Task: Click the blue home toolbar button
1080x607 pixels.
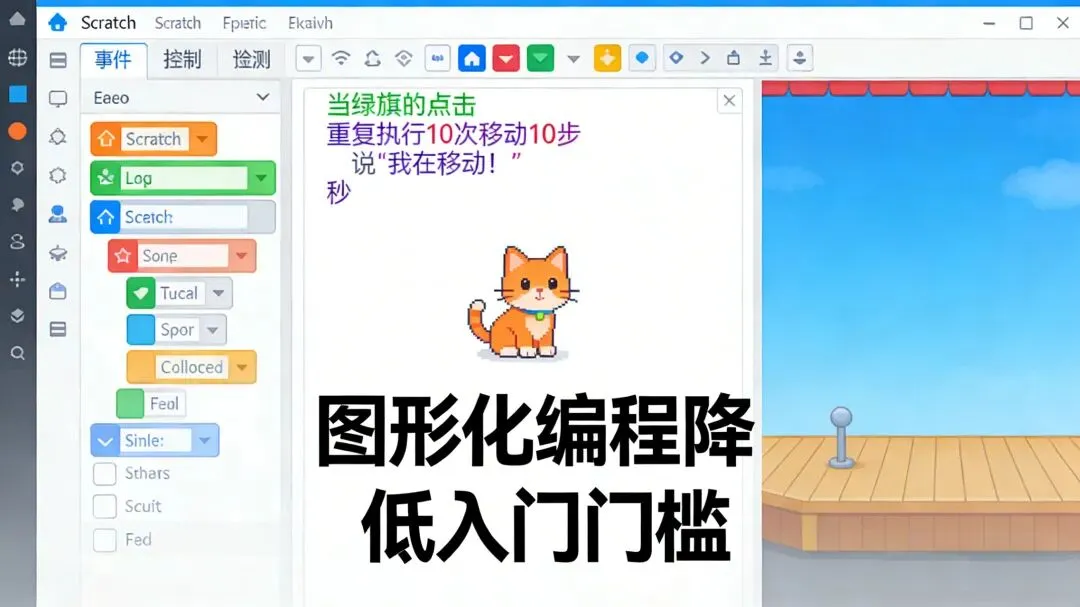Action: (472, 59)
